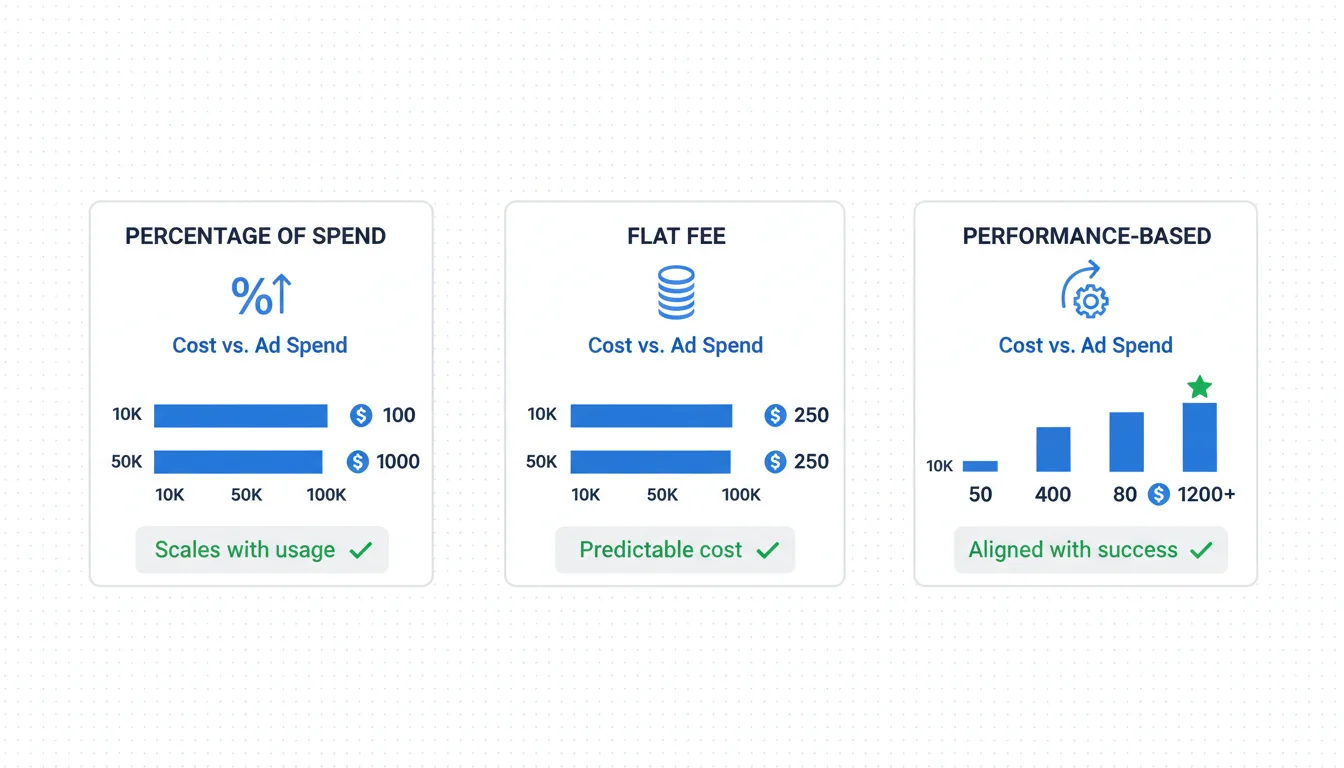1344x768 pixels.
Task: Click the green star above the tallest bar
Action: pos(1199,387)
